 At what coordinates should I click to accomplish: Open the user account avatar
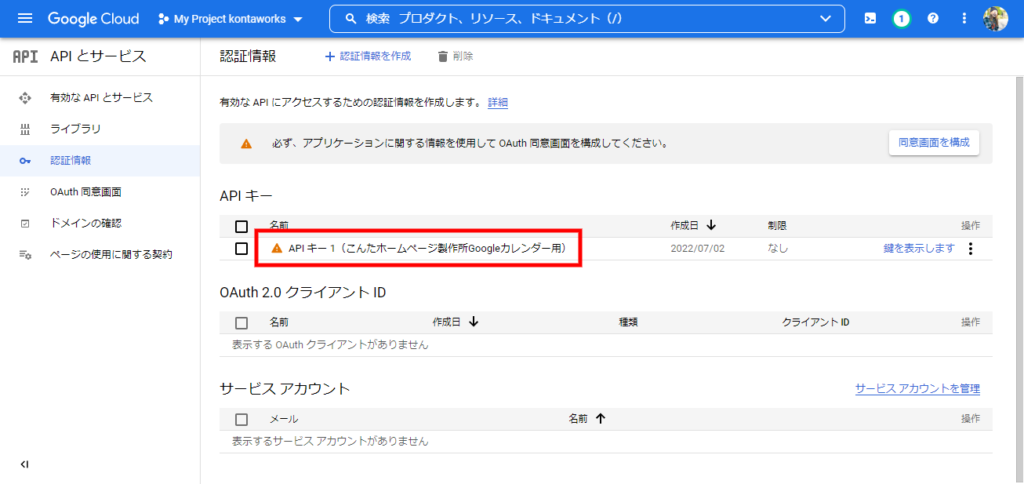point(996,19)
